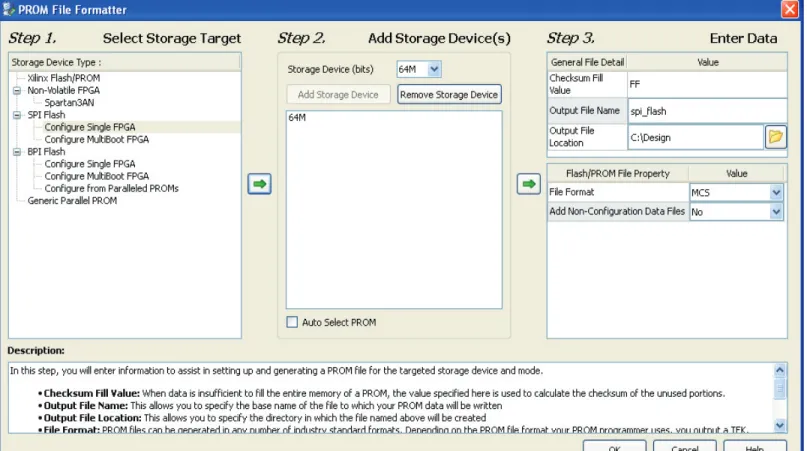
Task: Select Configure from Paralleled PROMs
Action: tap(112, 188)
